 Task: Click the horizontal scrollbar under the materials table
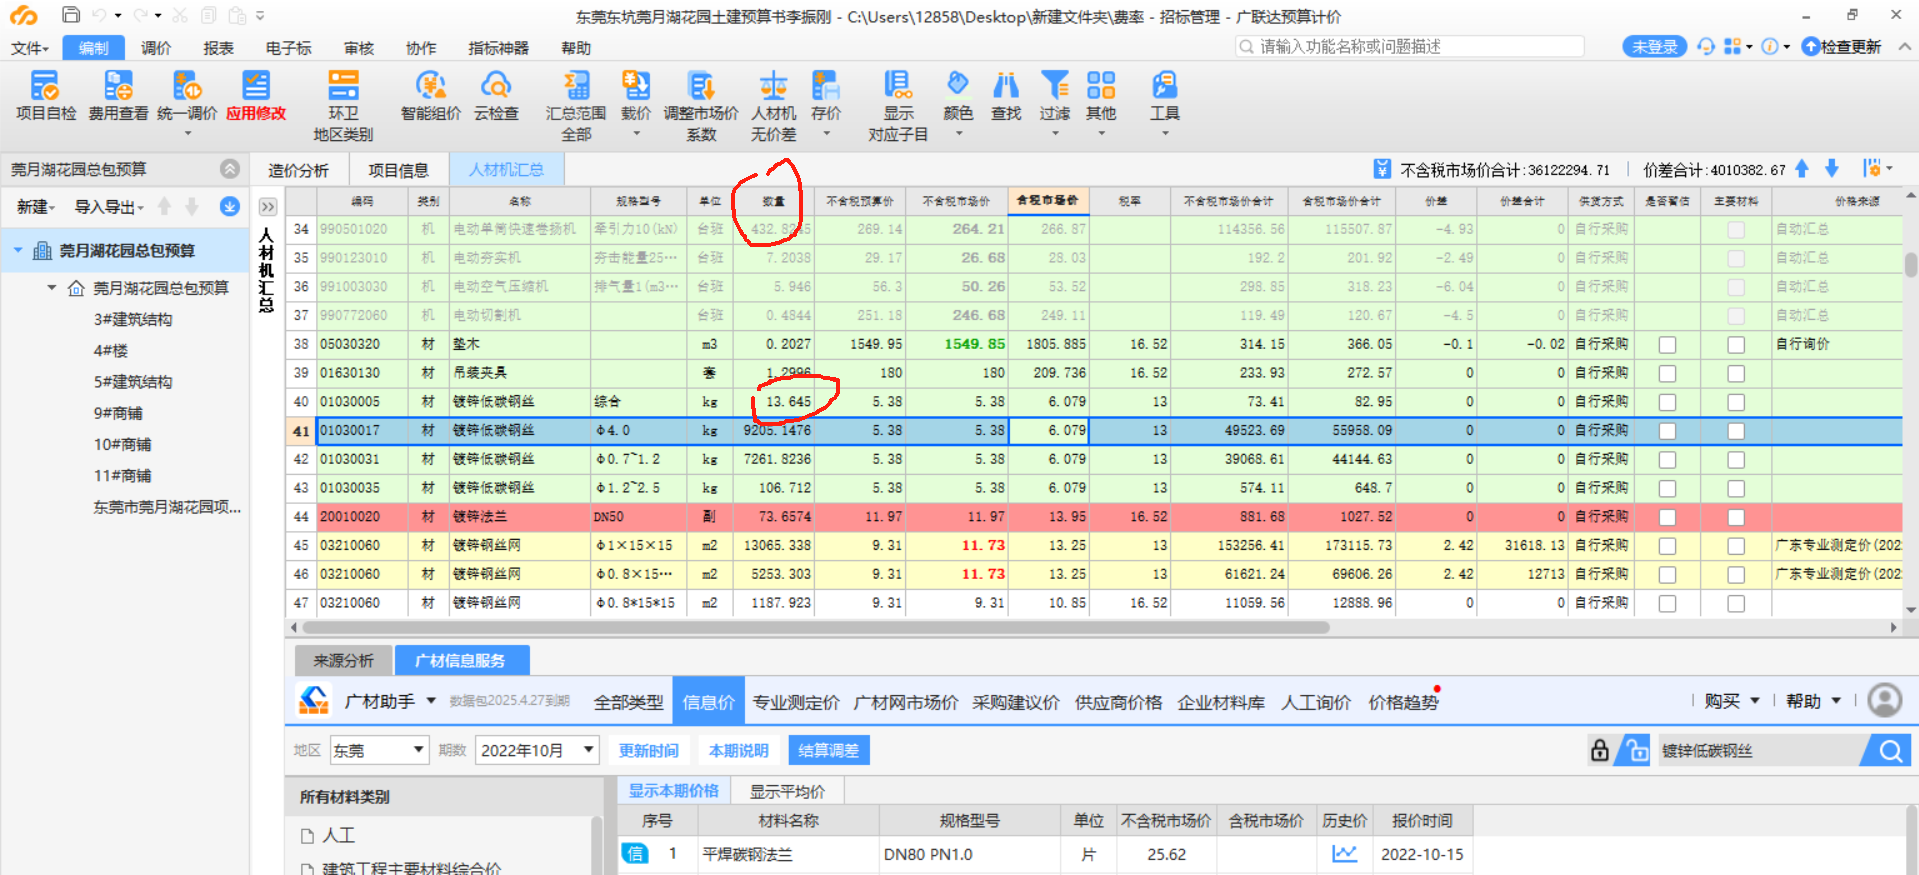coord(815,628)
